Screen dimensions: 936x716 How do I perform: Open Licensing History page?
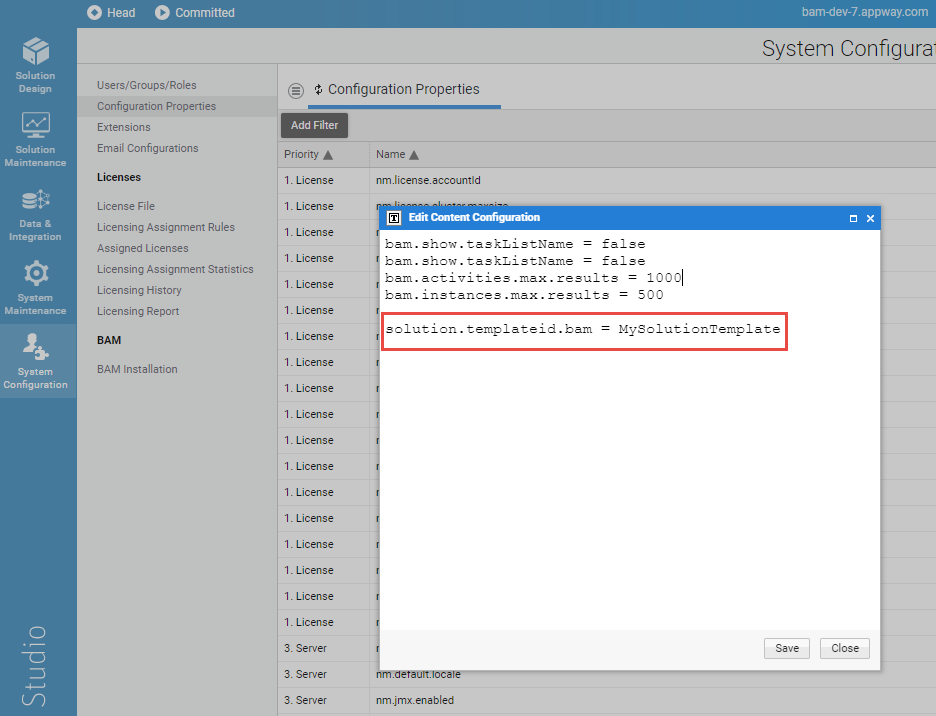pos(139,290)
